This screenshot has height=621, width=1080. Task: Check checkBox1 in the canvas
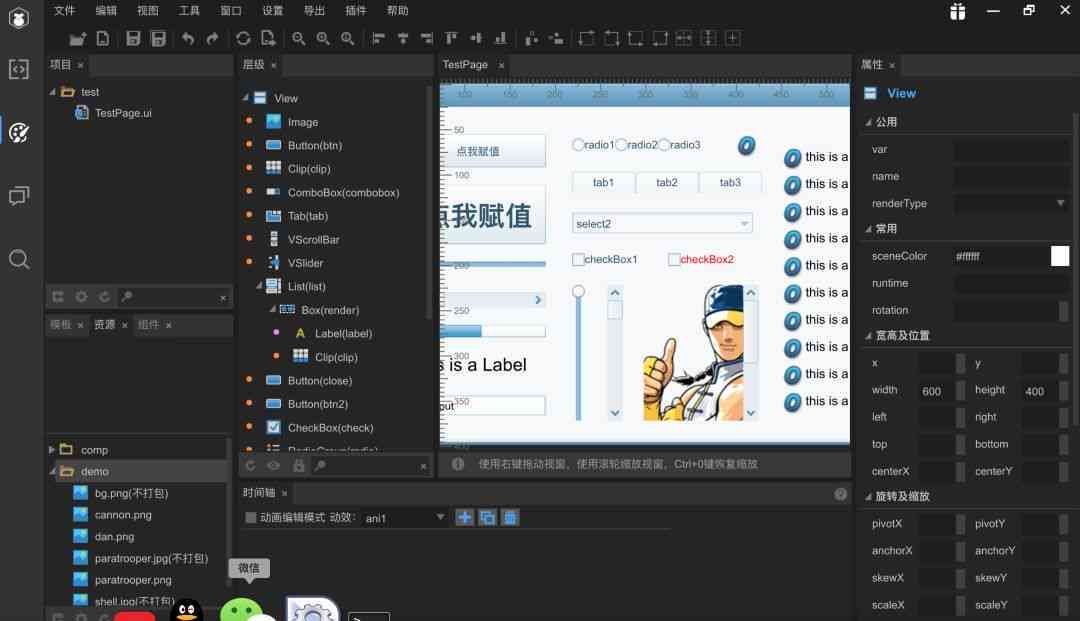pyautogui.click(x=578, y=260)
